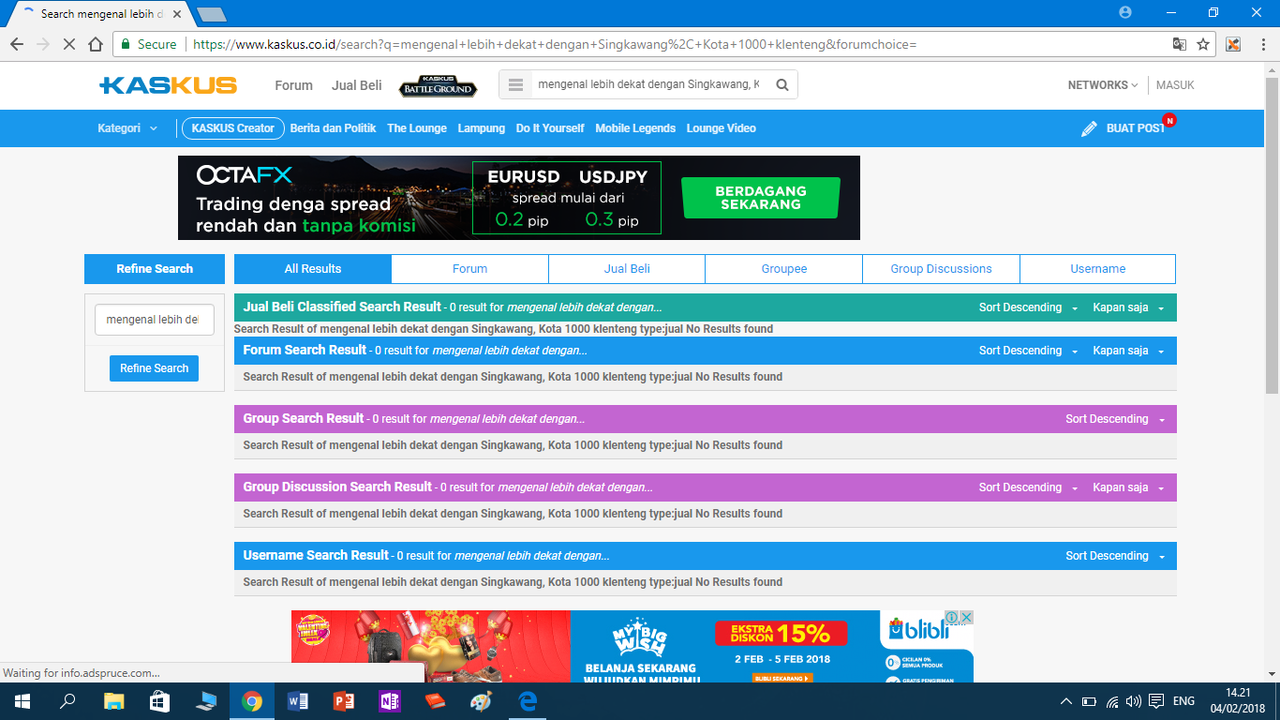Open Sort Descending in Forum Search Result
This screenshot has height=720, width=1280.
pos(1028,351)
